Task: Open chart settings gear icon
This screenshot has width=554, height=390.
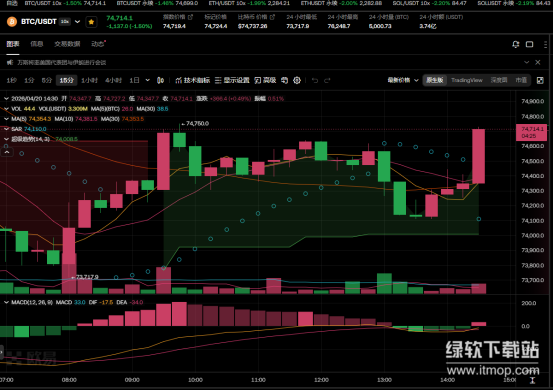Action: tap(297, 81)
